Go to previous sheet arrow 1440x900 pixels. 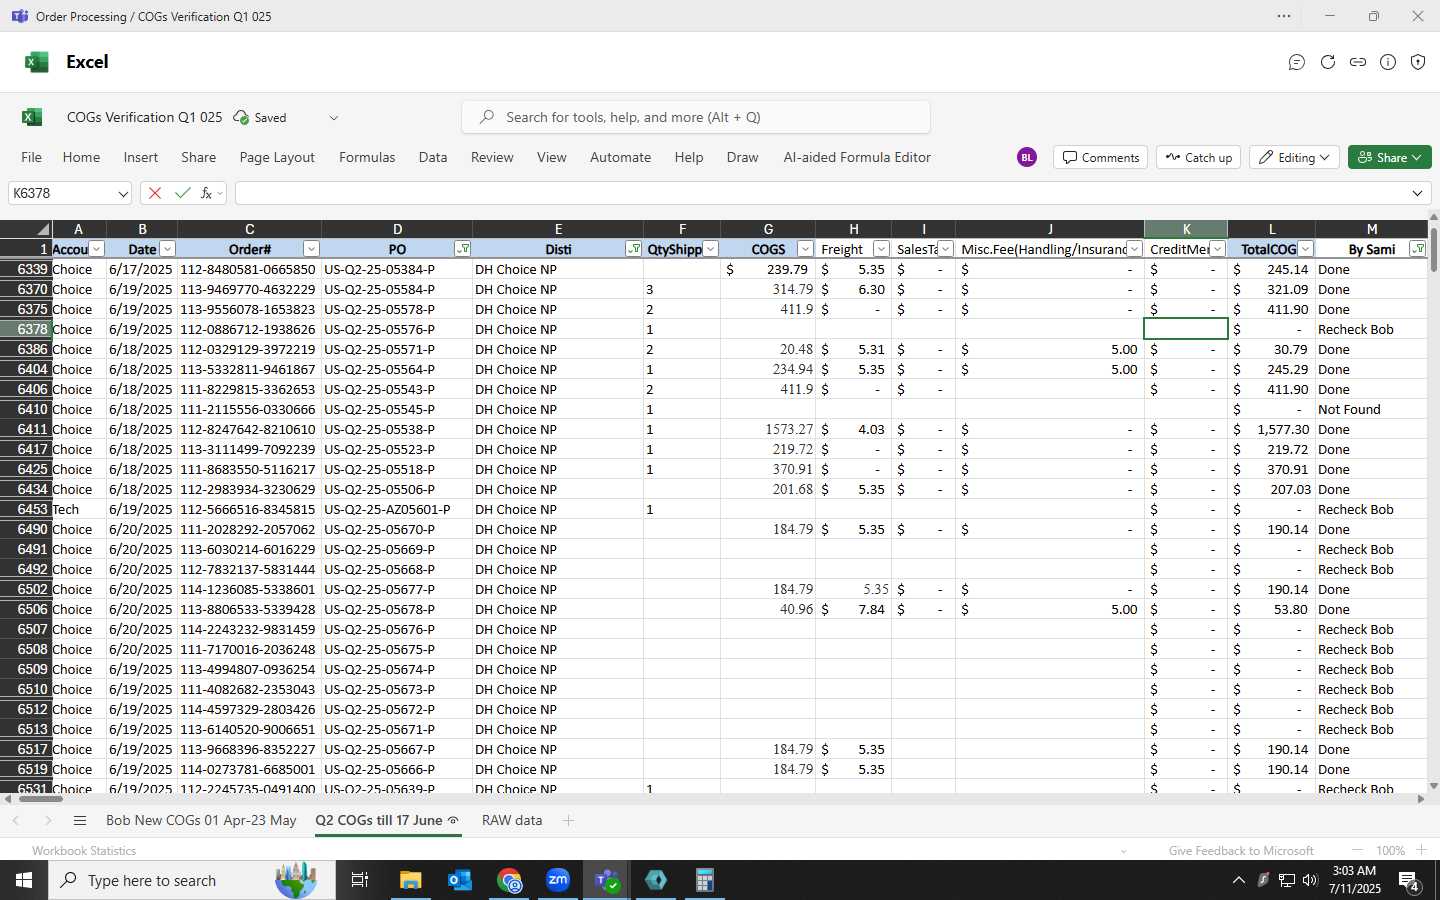[16, 820]
